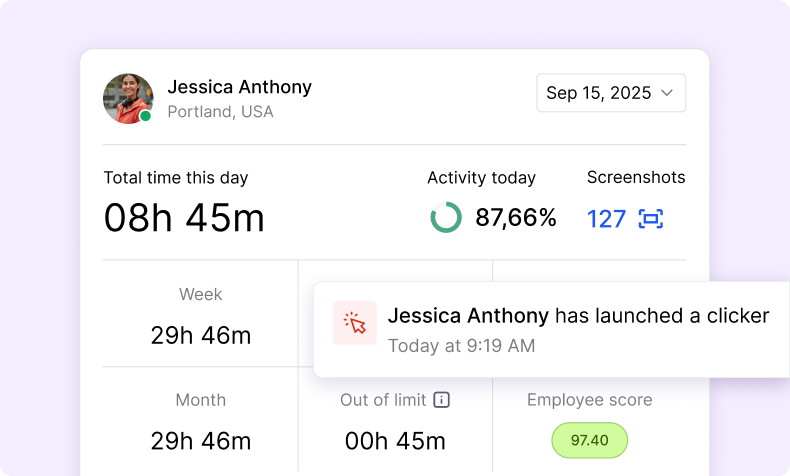Open the clicker launched notification popup
The width and height of the screenshot is (790, 476).
550,329
